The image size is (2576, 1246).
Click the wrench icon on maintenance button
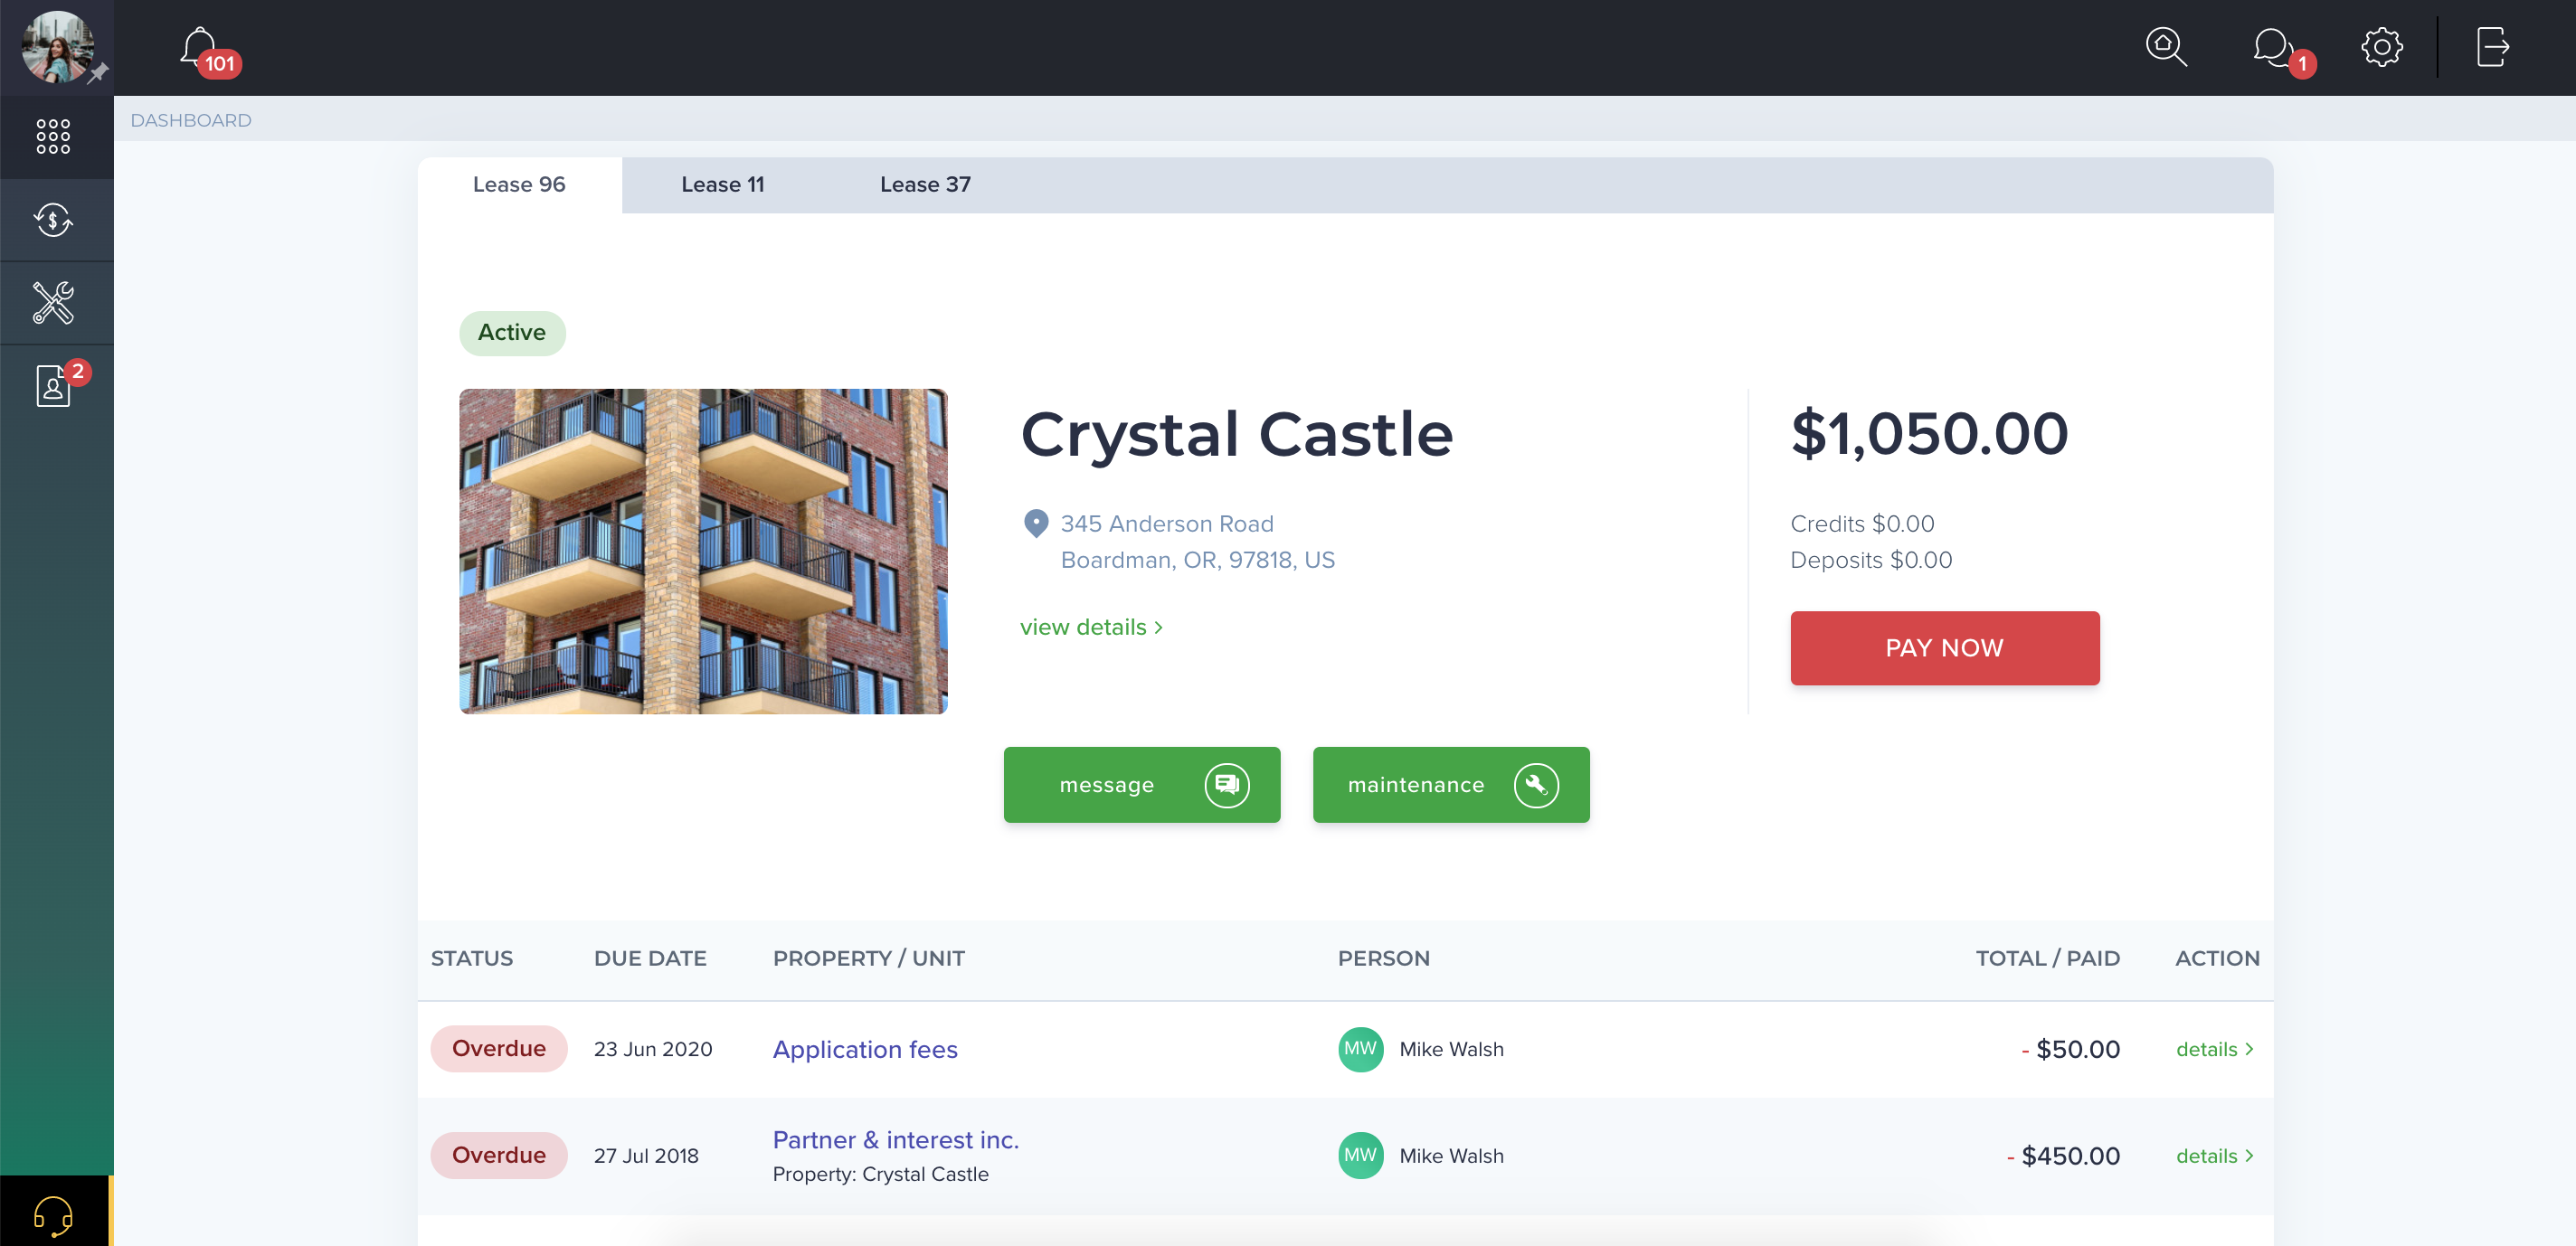point(1535,785)
